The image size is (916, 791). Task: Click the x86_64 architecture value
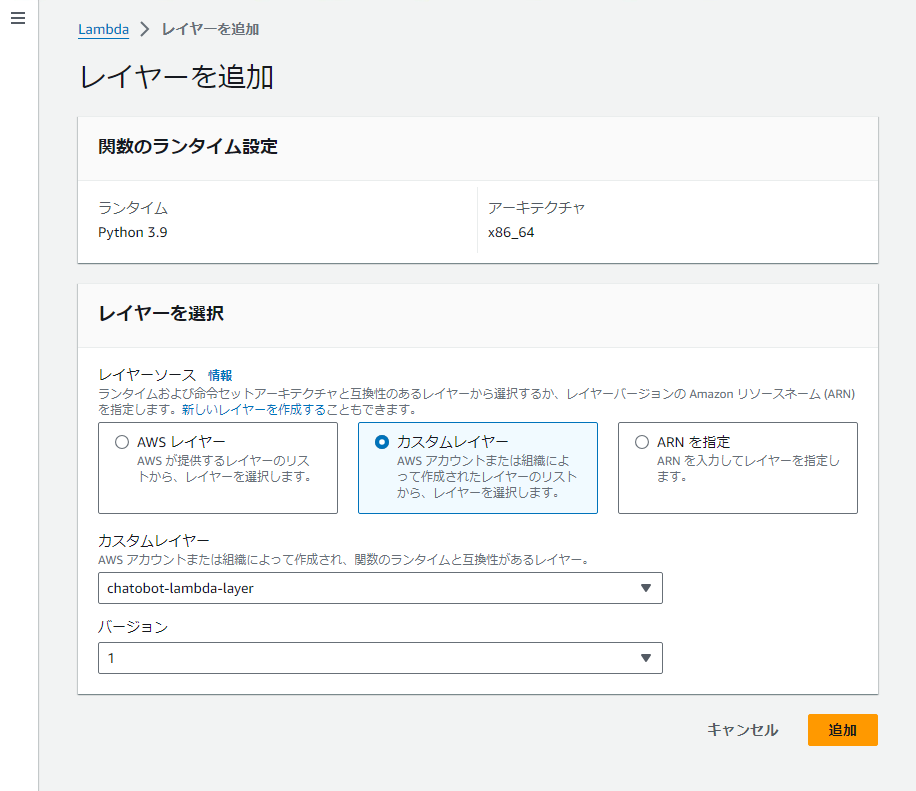click(x=511, y=233)
